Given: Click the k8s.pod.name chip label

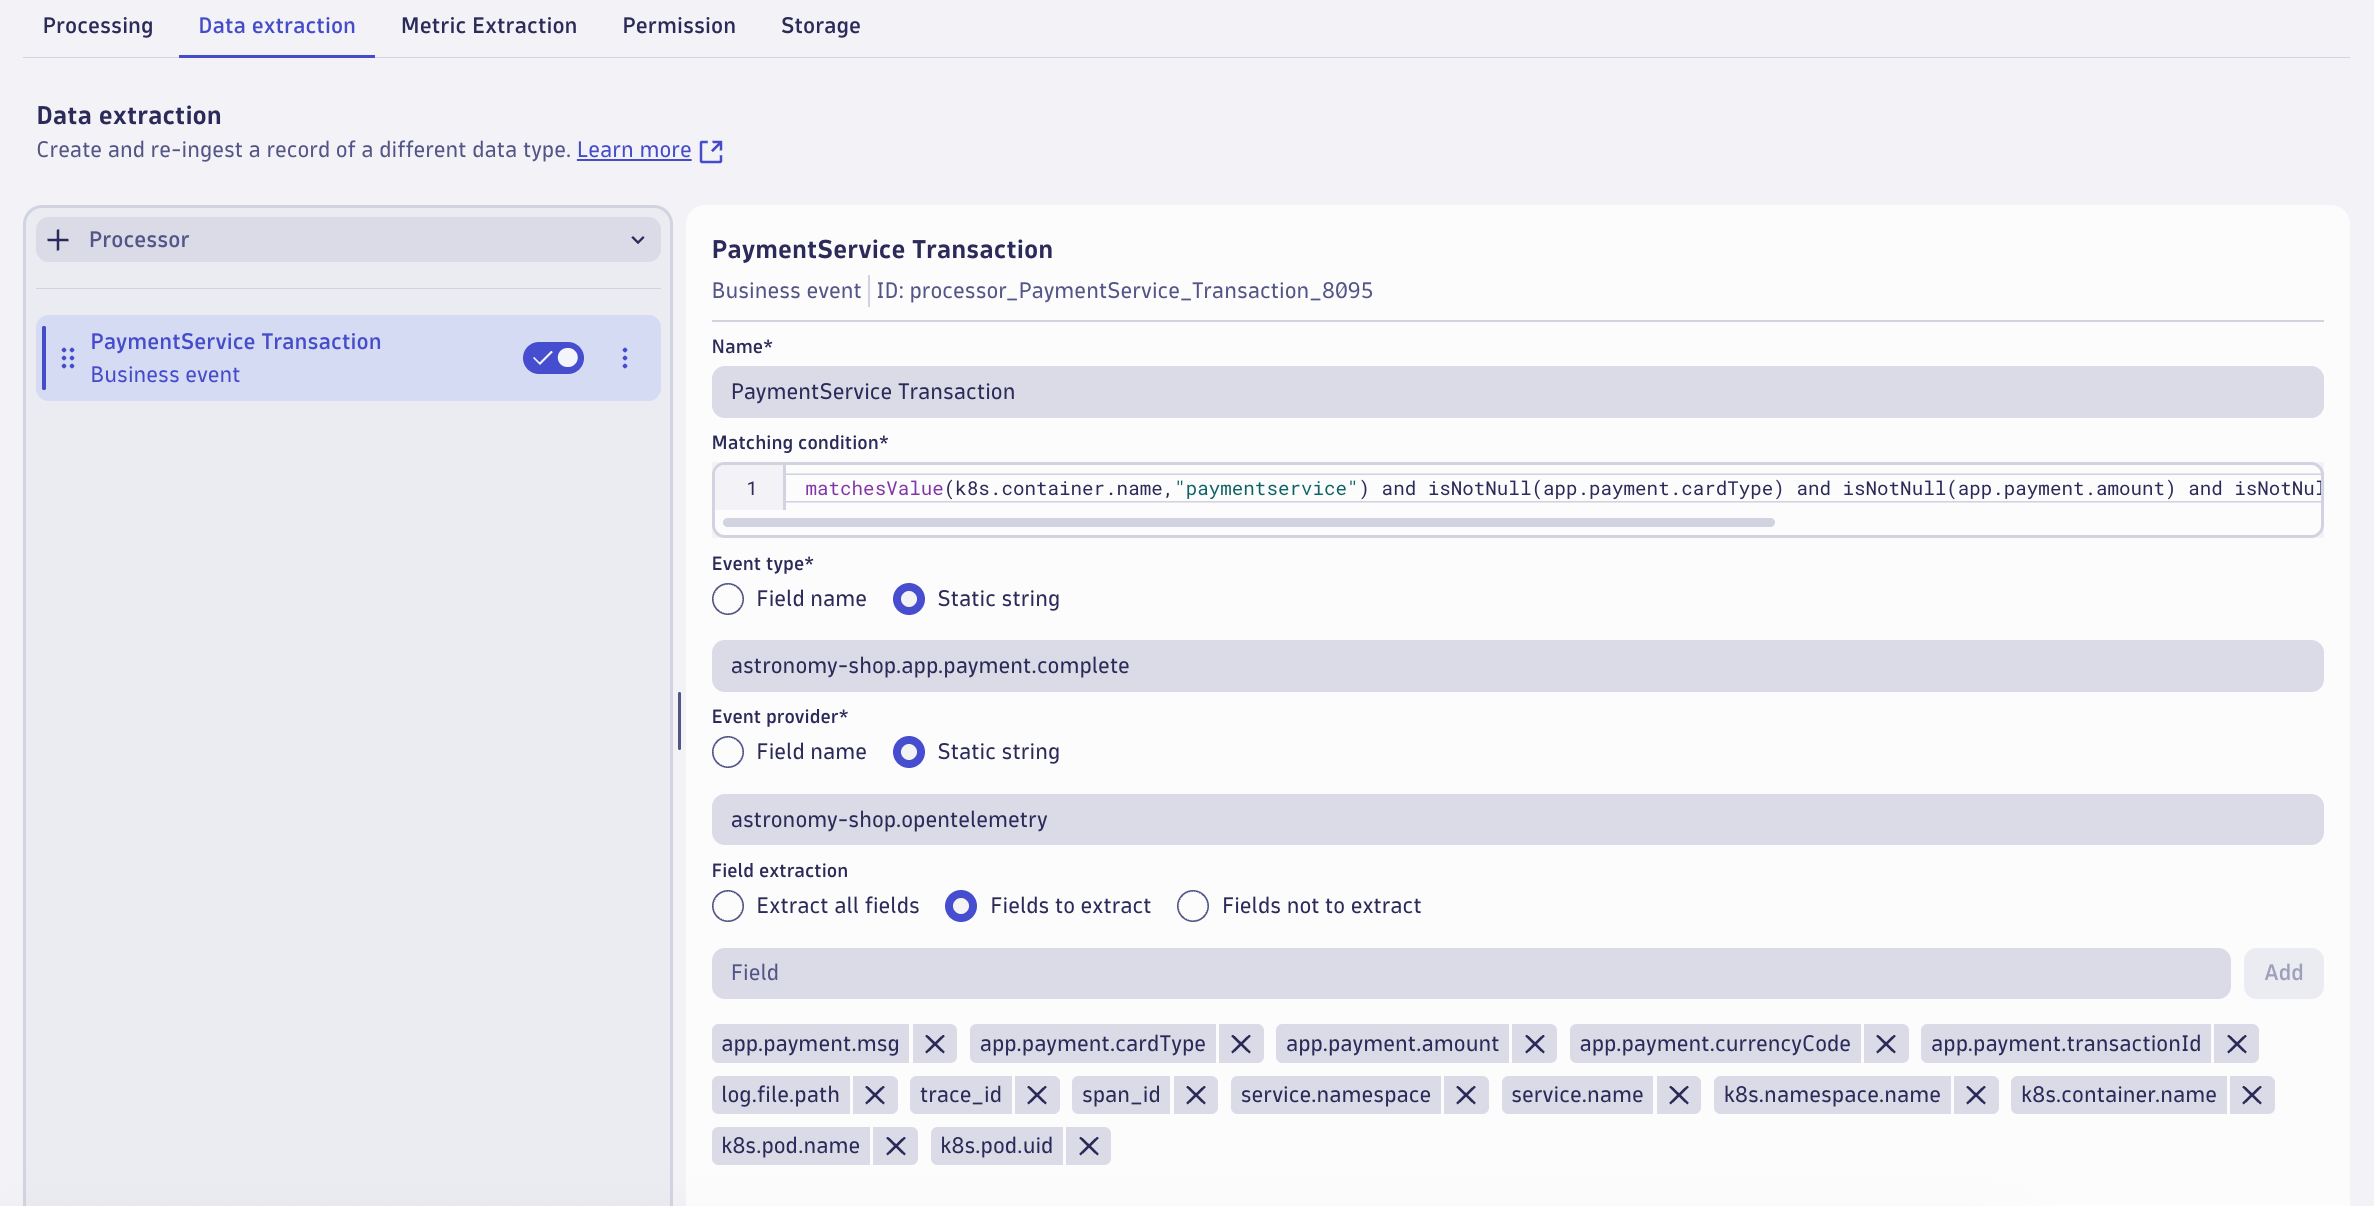Looking at the screenshot, I should 791,1146.
